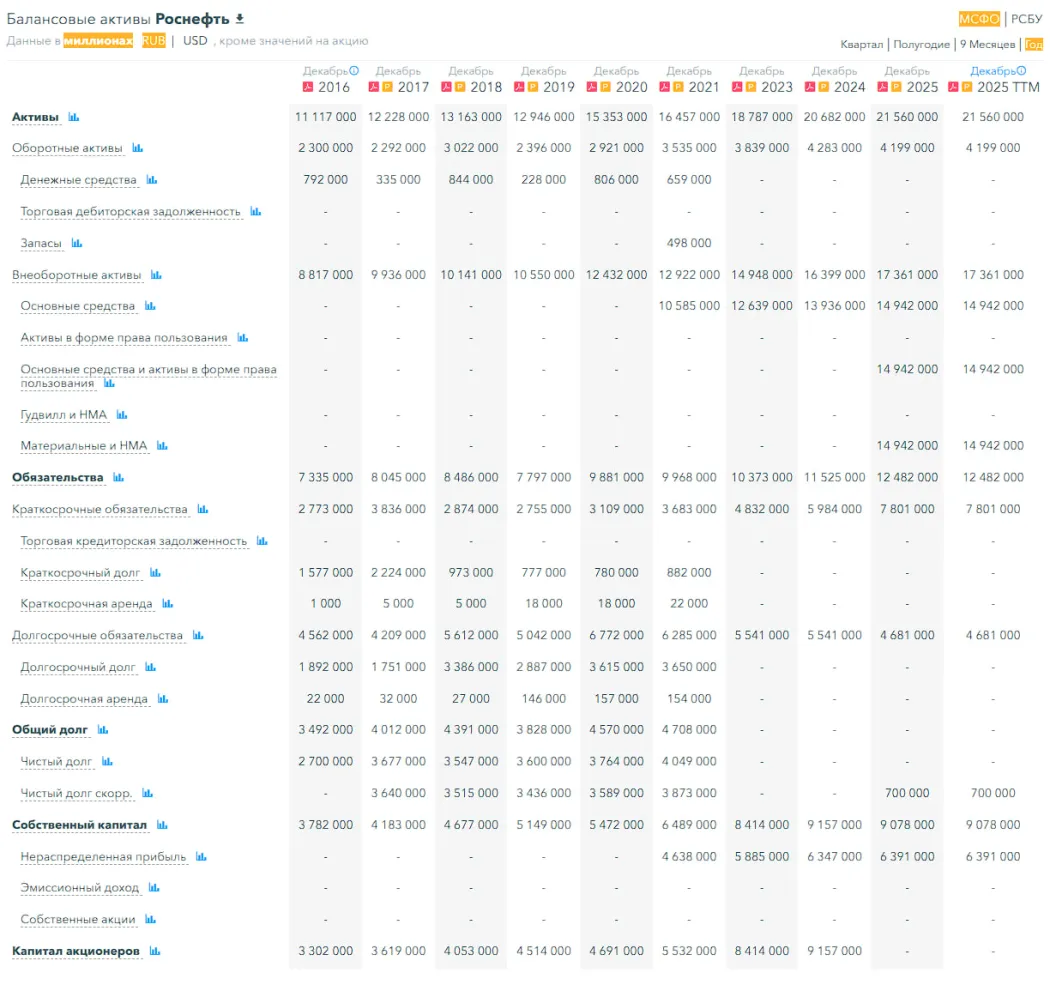Click the download icon next to Роснефть
Image resolution: width=1050 pixels, height=985 pixels.
pyautogui.click(x=240, y=19)
